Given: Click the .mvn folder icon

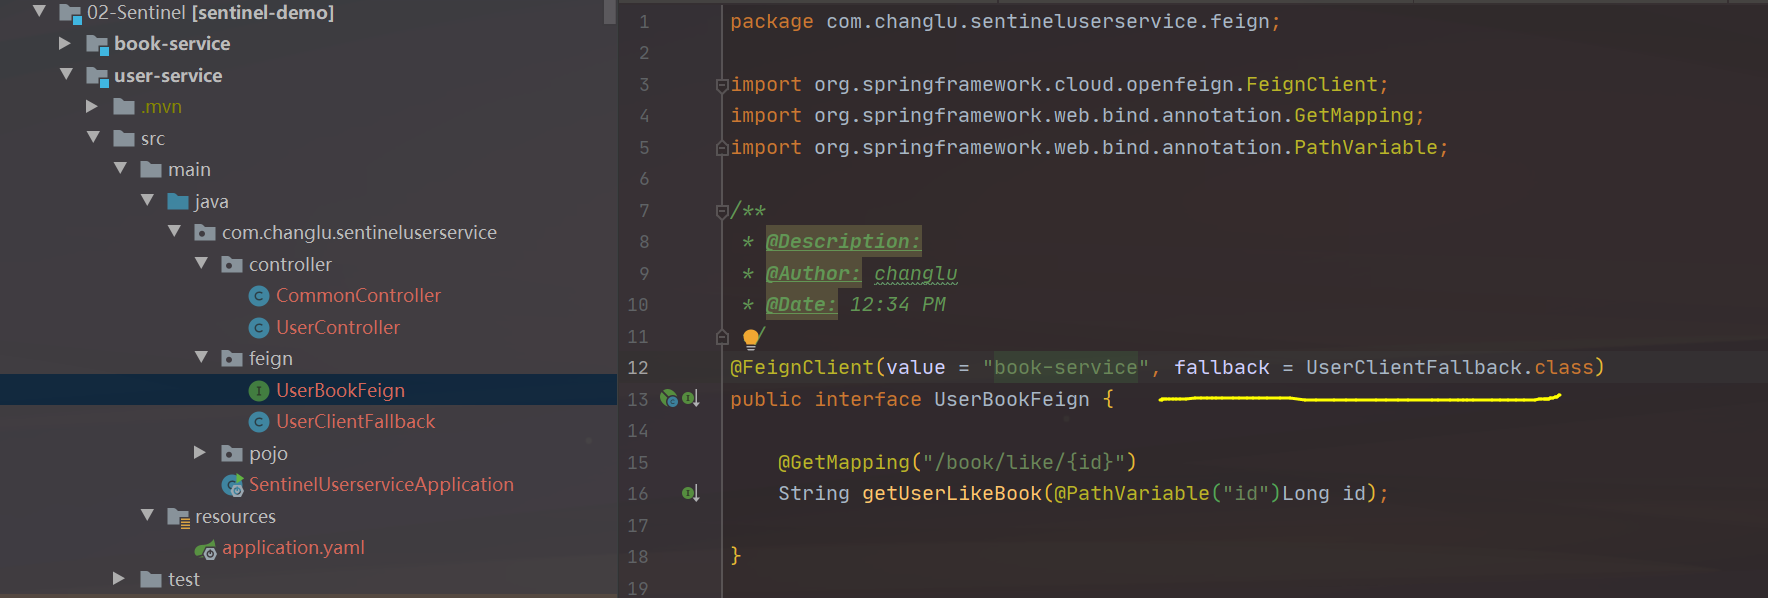Looking at the screenshot, I should click(124, 106).
